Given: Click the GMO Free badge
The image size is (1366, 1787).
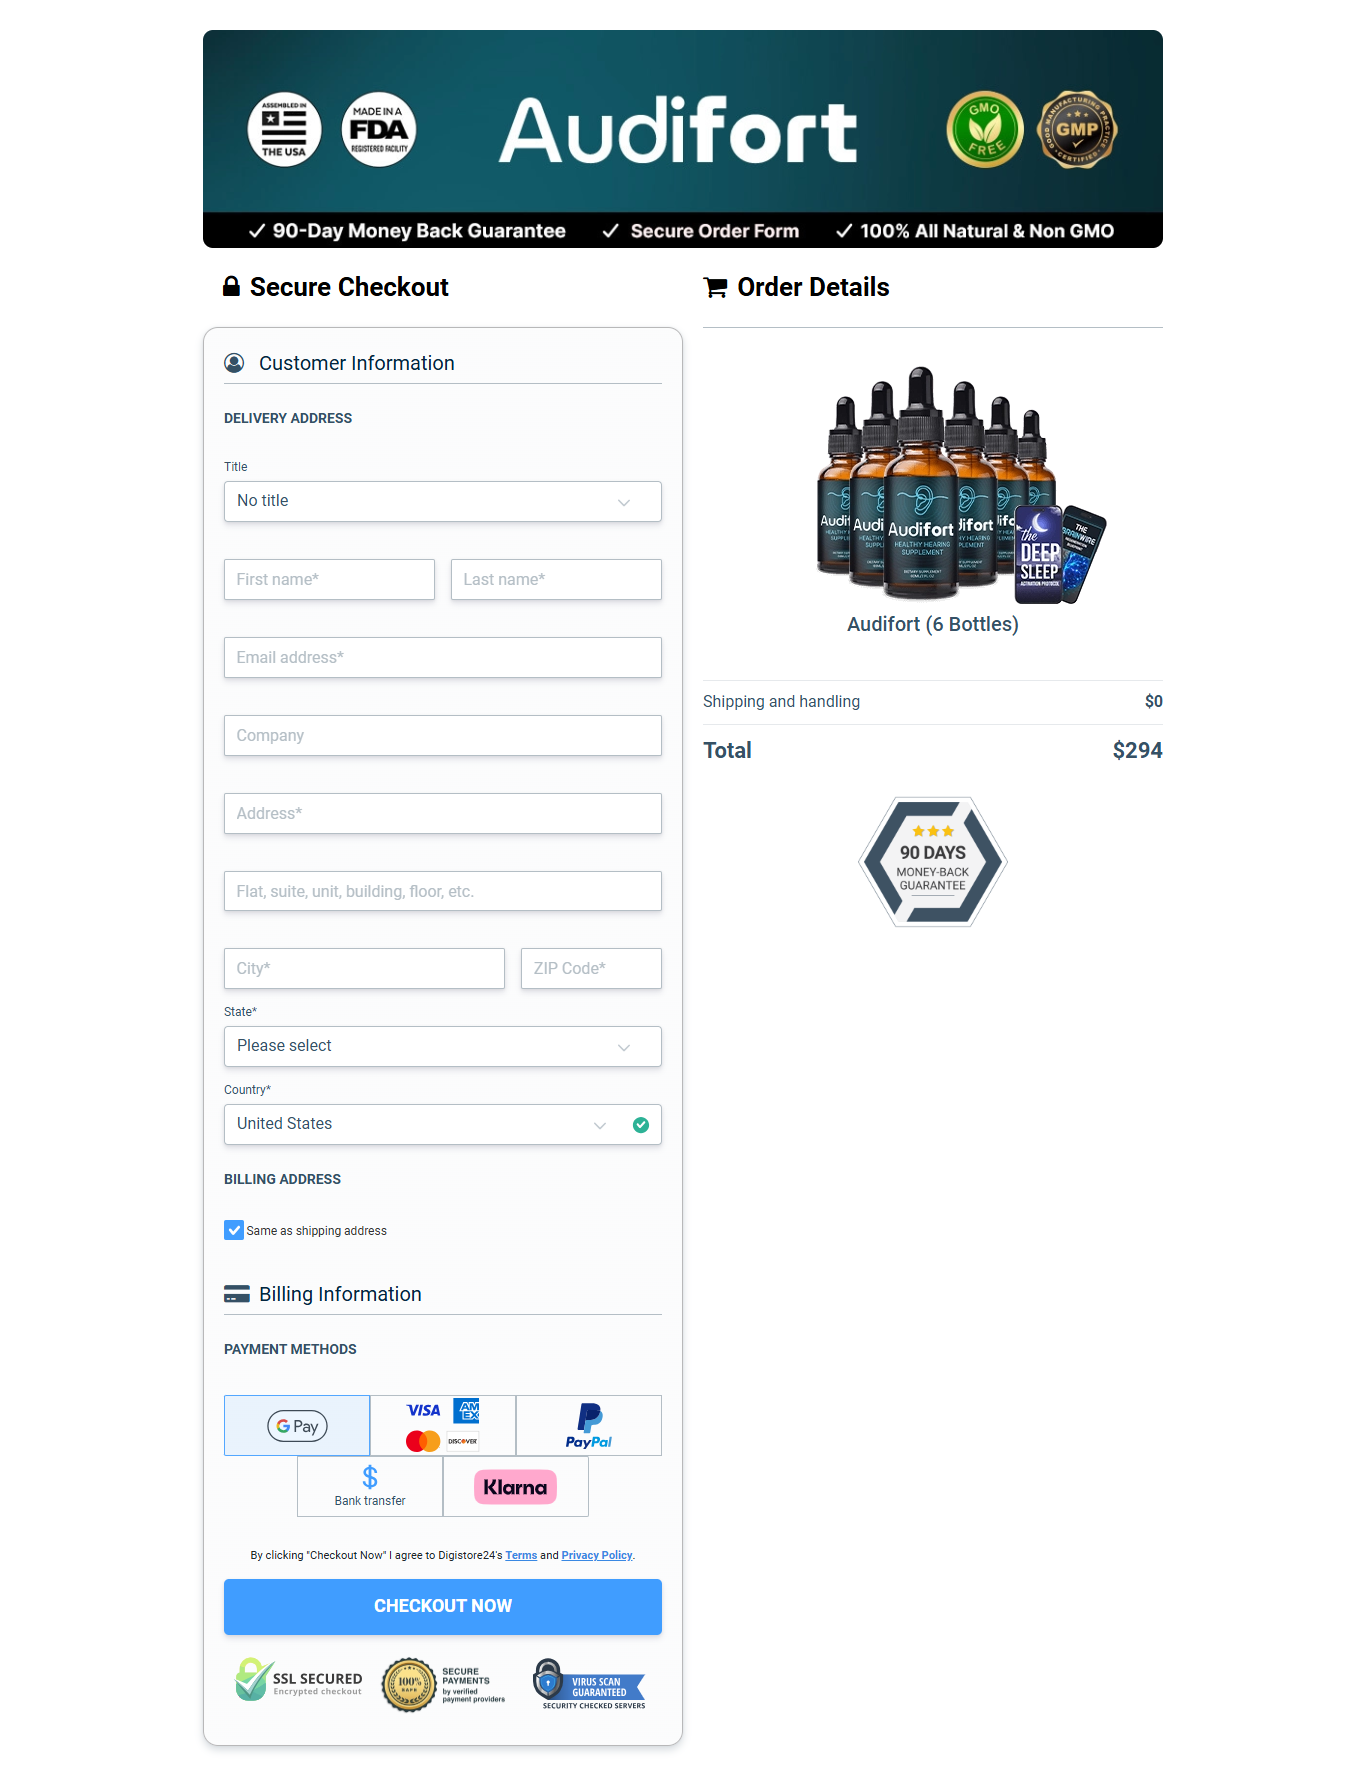Looking at the screenshot, I should 985,130.
